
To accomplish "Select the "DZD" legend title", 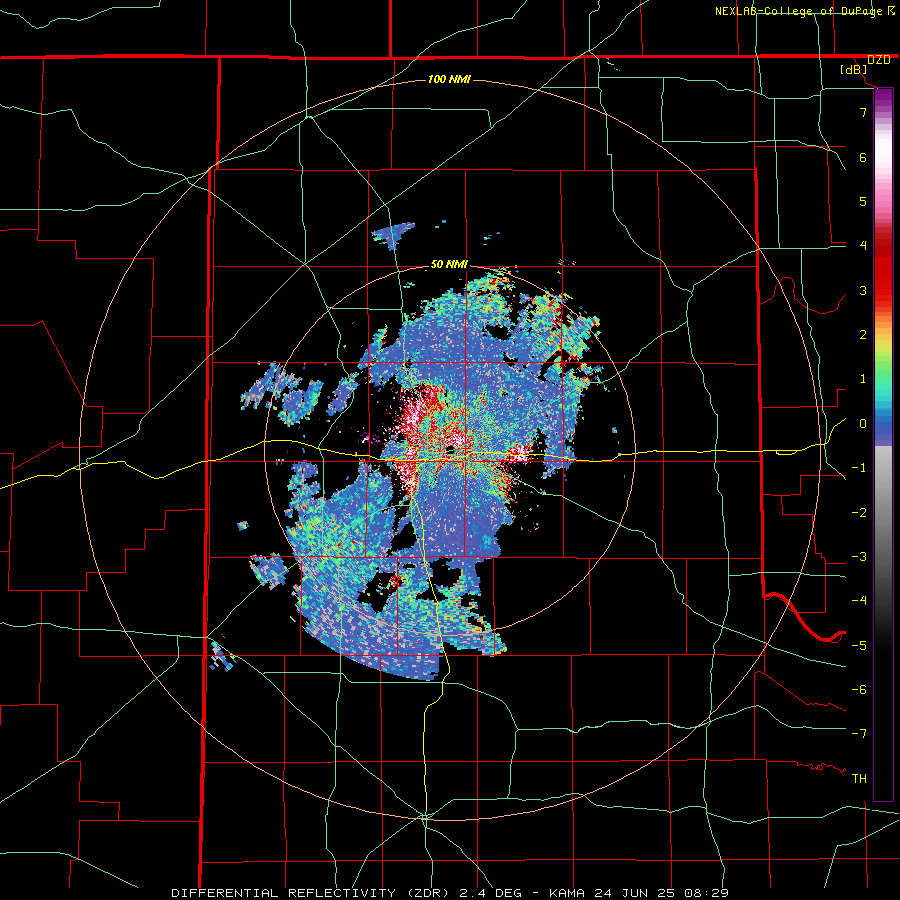I will pos(879,60).
